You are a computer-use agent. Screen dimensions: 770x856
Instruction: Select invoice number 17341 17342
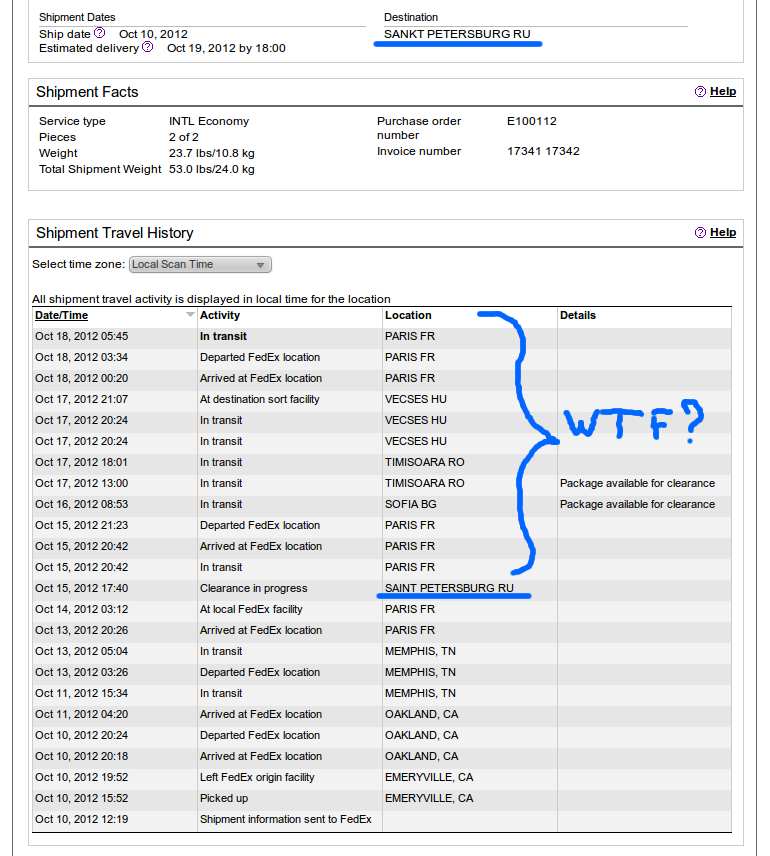[543, 151]
